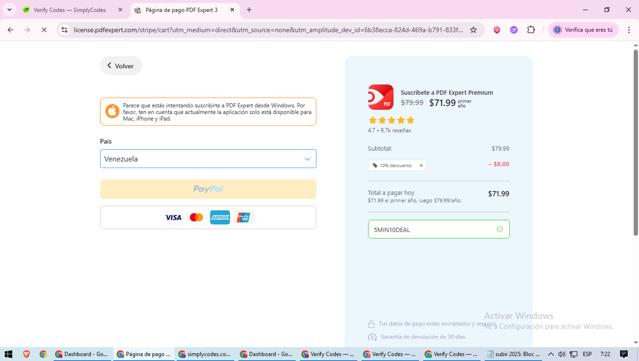Close the Verify Codes — SimplyCodes tab

(120, 10)
